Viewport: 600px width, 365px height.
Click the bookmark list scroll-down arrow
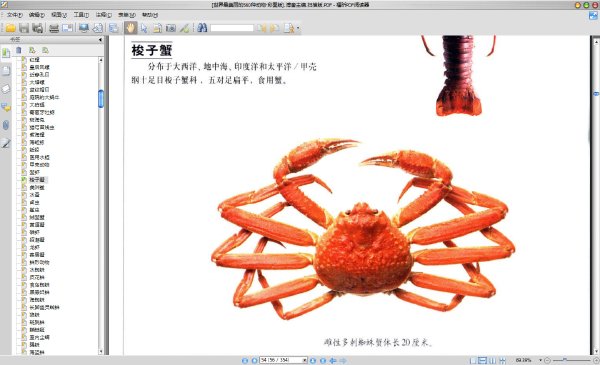(101, 351)
